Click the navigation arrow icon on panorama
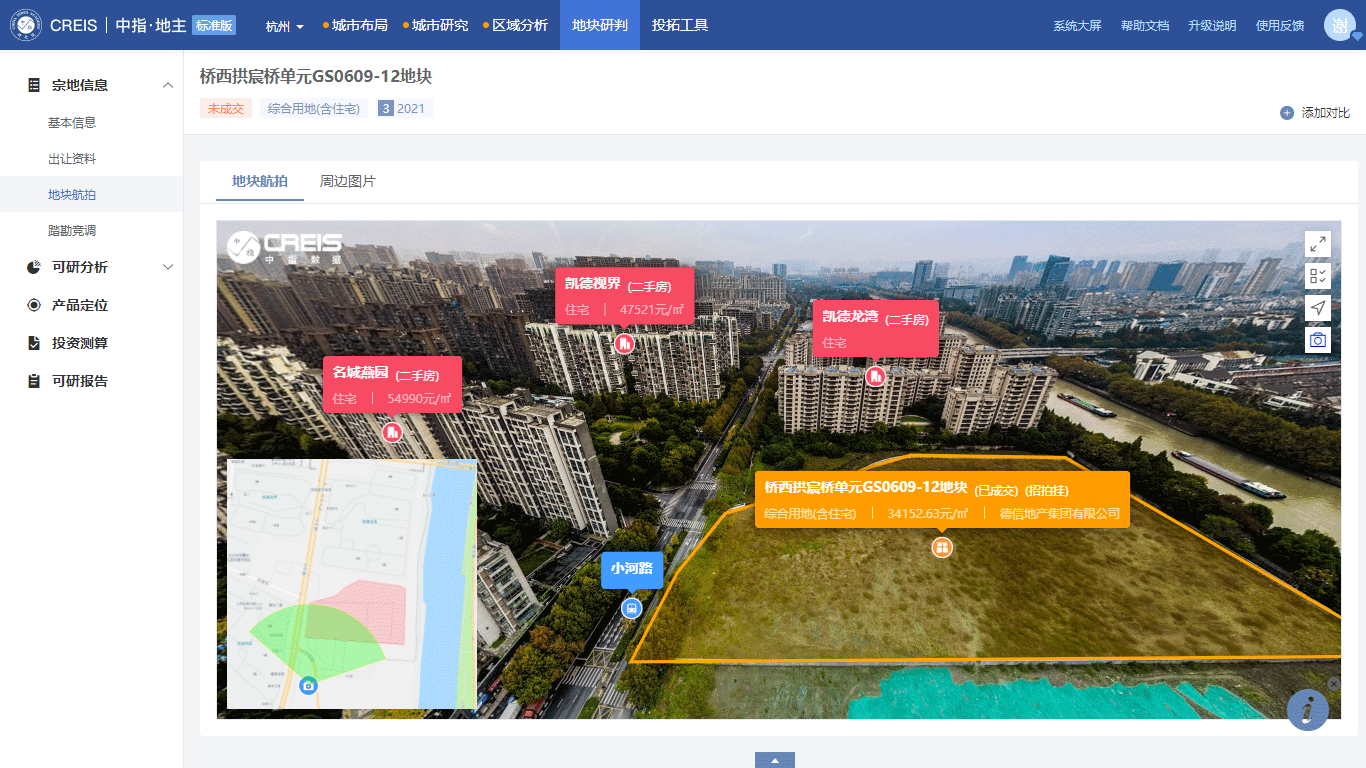This screenshot has width=1366, height=768. pyautogui.click(x=1318, y=308)
